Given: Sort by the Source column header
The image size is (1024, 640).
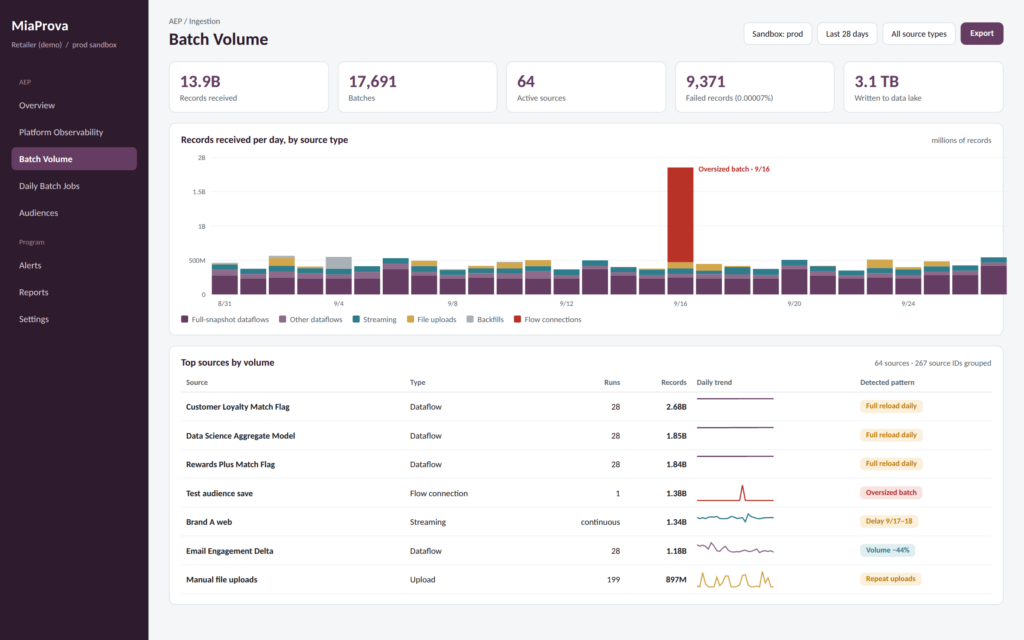Looking at the screenshot, I should click(197, 383).
